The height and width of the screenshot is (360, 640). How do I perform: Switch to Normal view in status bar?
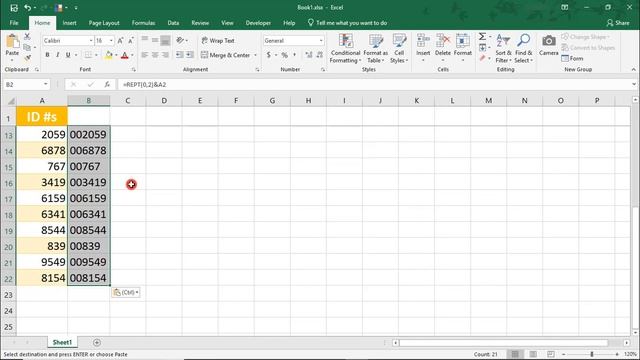pyautogui.click(x=515, y=354)
